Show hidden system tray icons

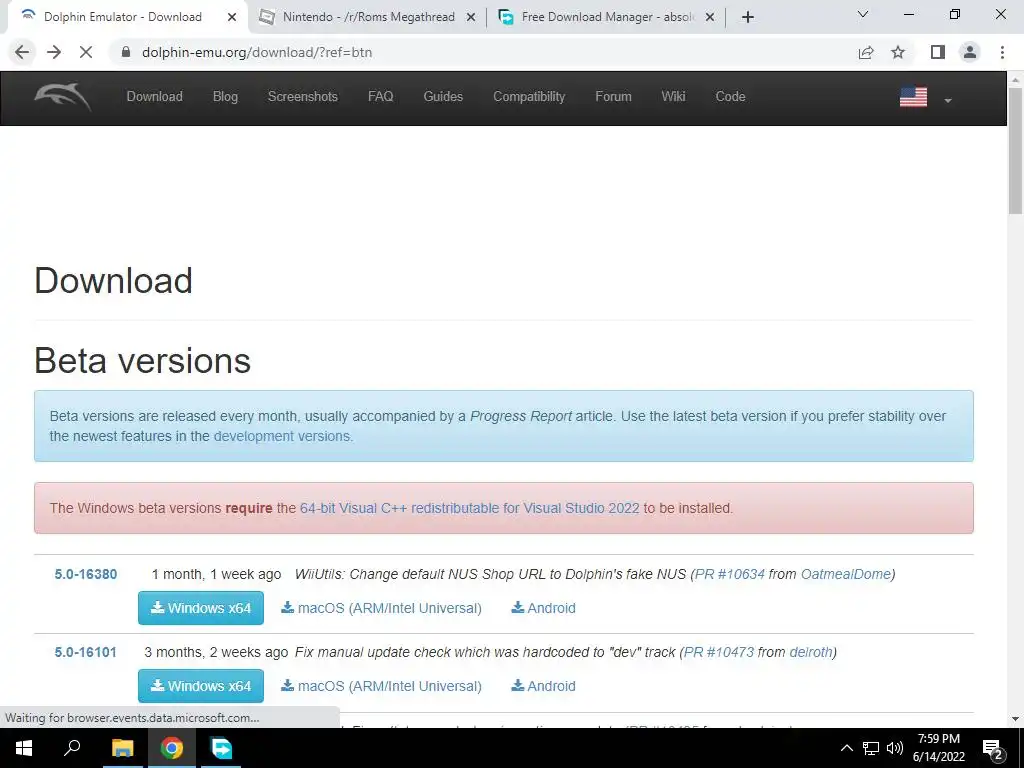tap(846, 748)
